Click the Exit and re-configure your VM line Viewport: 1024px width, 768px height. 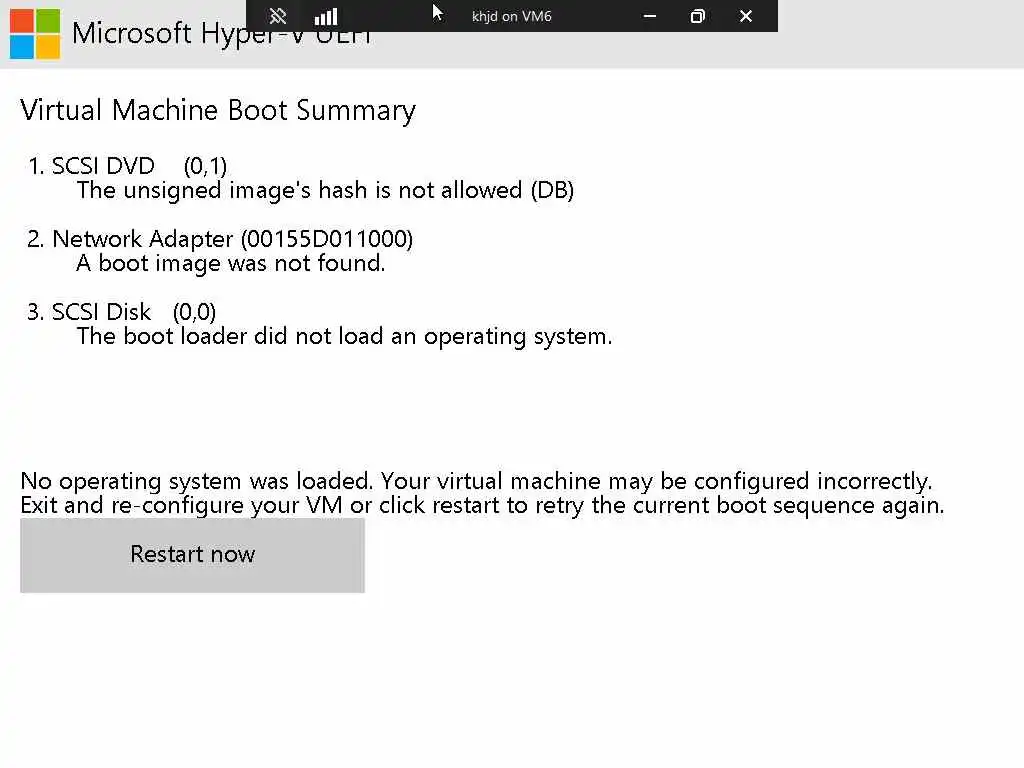pyautogui.click(x=482, y=505)
